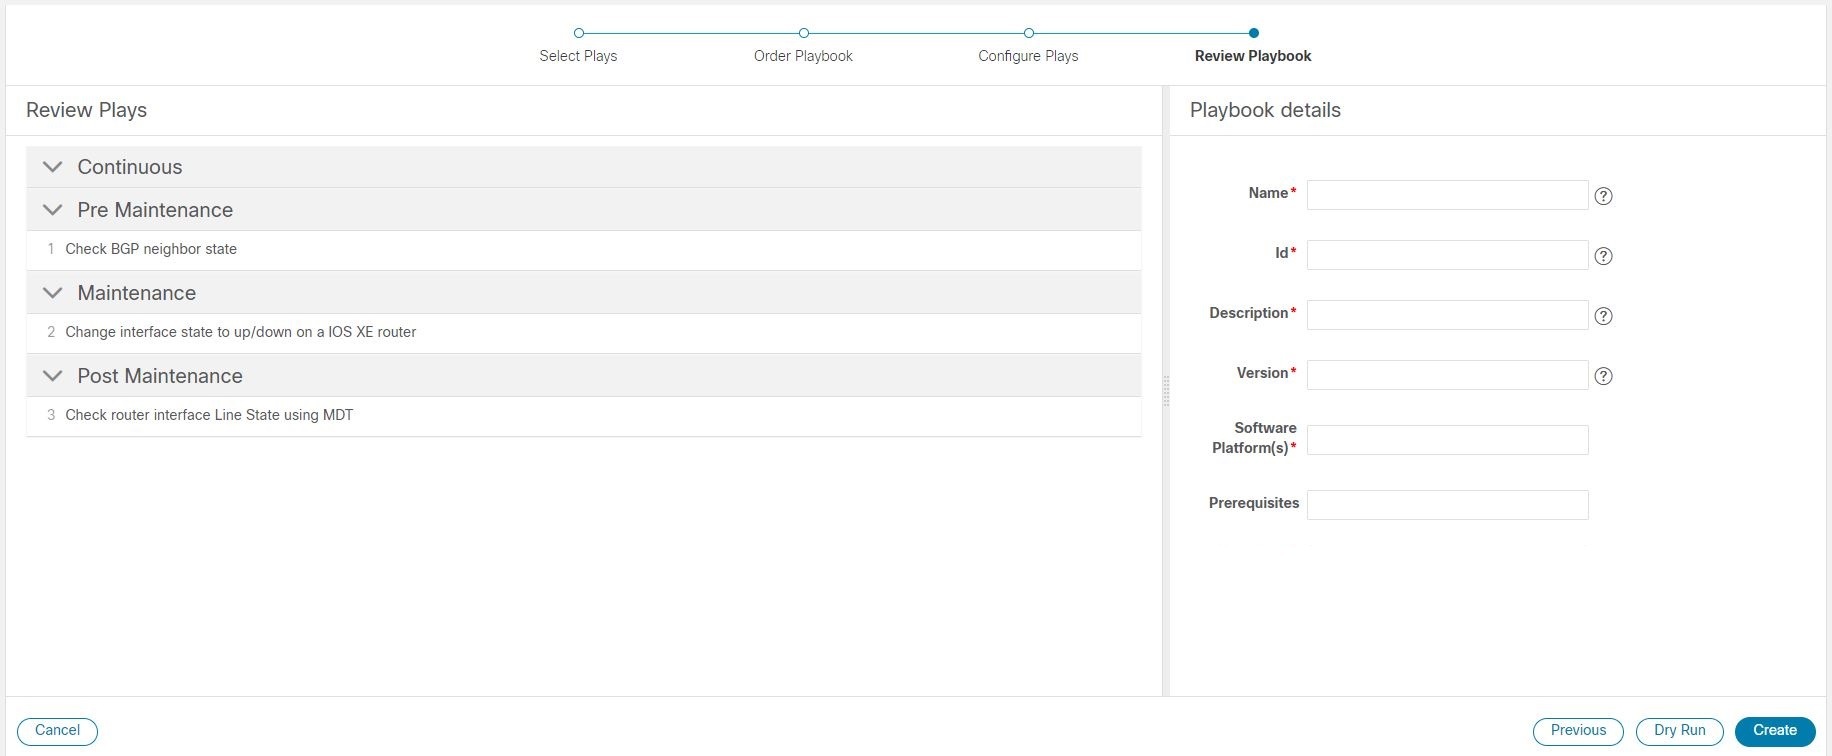1832x756 pixels.
Task: Collapse the Post Maintenance section chevron
Action: coord(53,376)
